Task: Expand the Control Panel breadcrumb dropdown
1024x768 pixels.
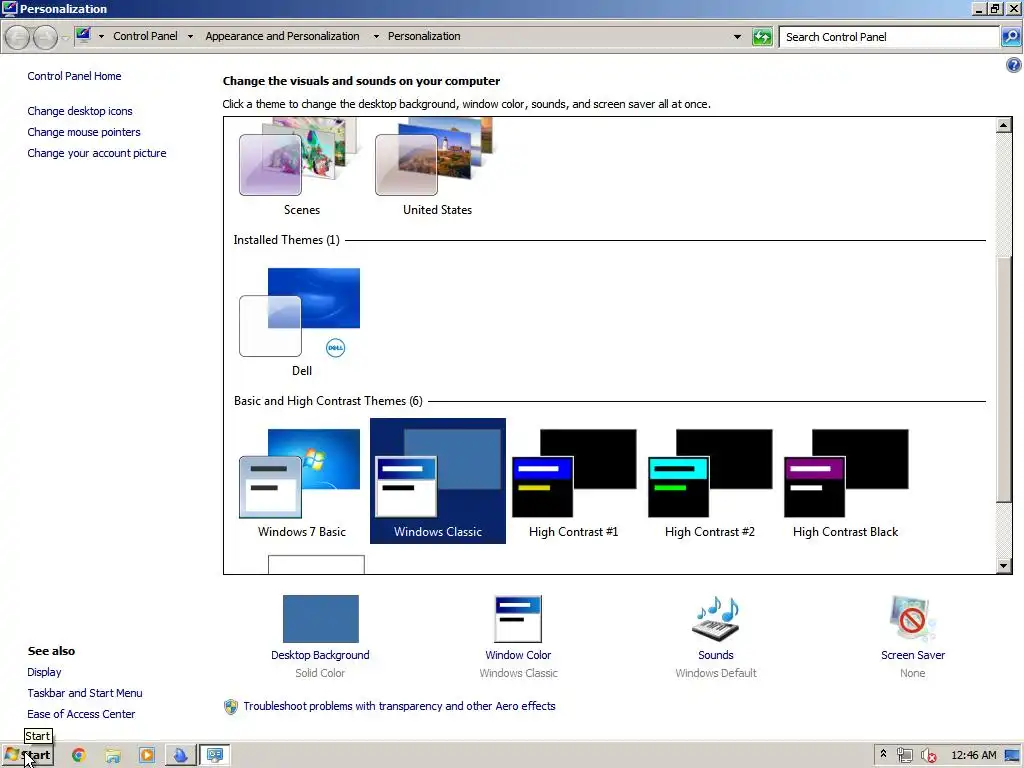Action: 190,37
